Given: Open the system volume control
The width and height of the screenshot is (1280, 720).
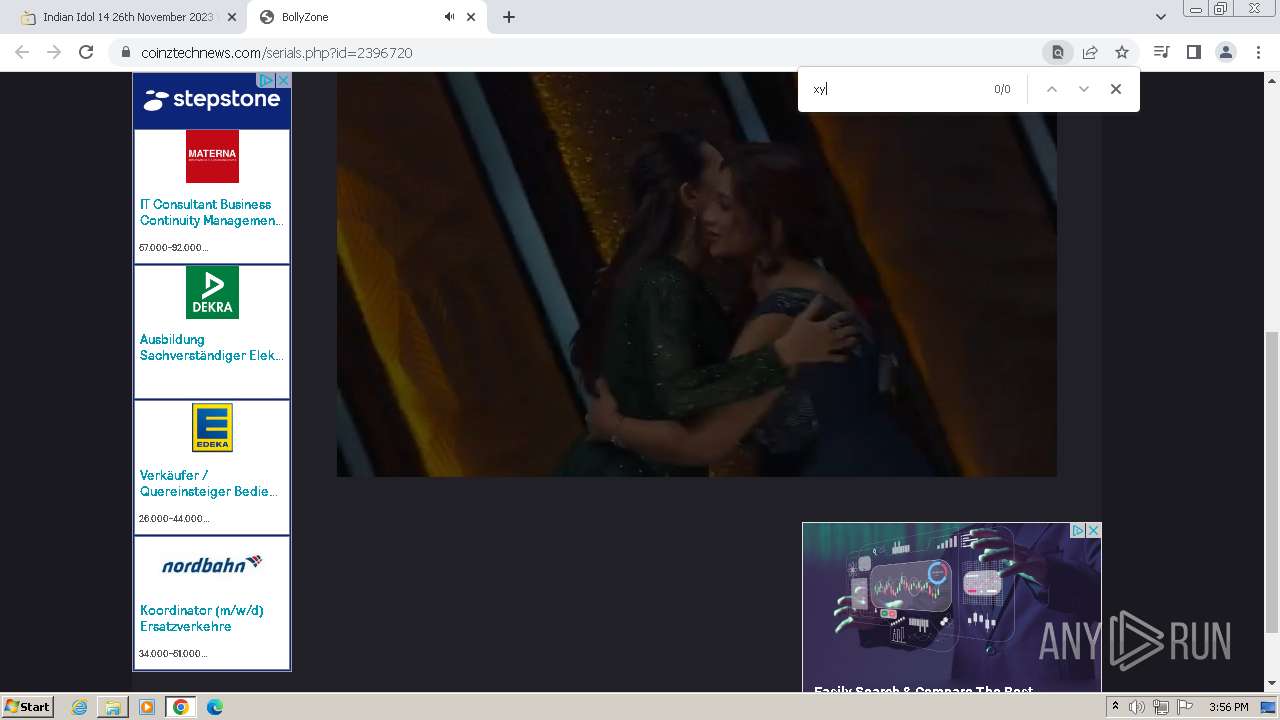Looking at the screenshot, I should 1136,707.
